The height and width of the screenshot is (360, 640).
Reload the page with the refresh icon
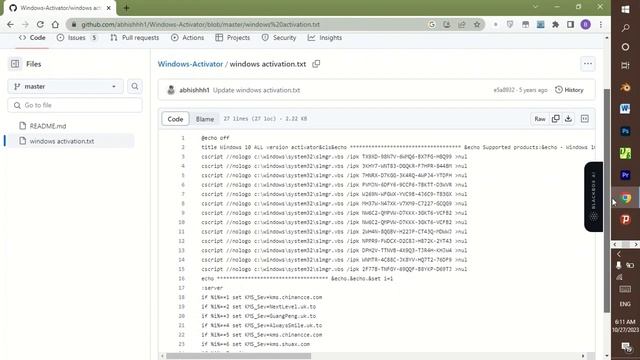point(40,24)
